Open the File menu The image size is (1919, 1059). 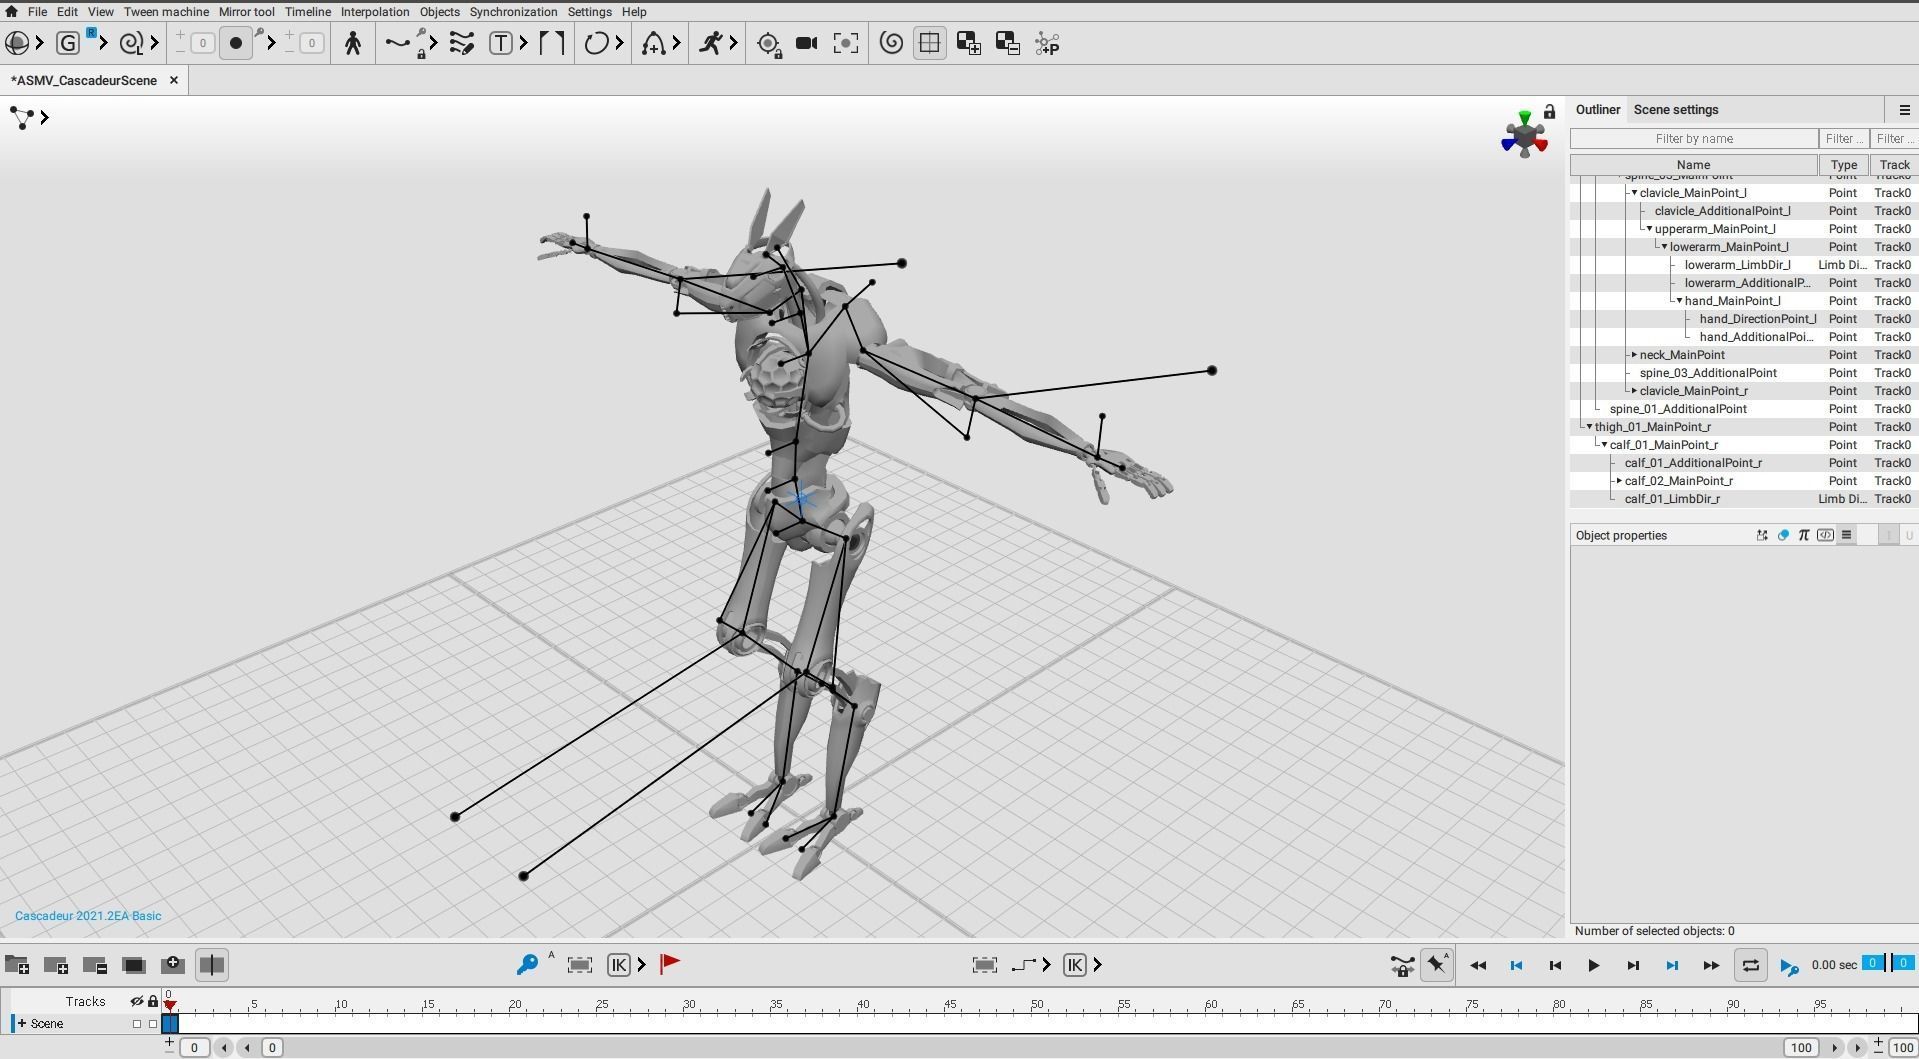(x=37, y=12)
